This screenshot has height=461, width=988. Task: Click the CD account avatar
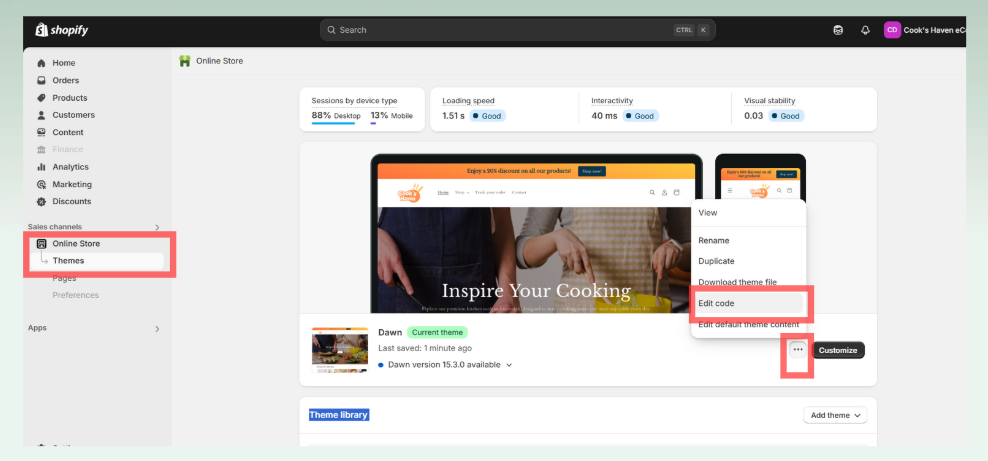coord(892,30)
